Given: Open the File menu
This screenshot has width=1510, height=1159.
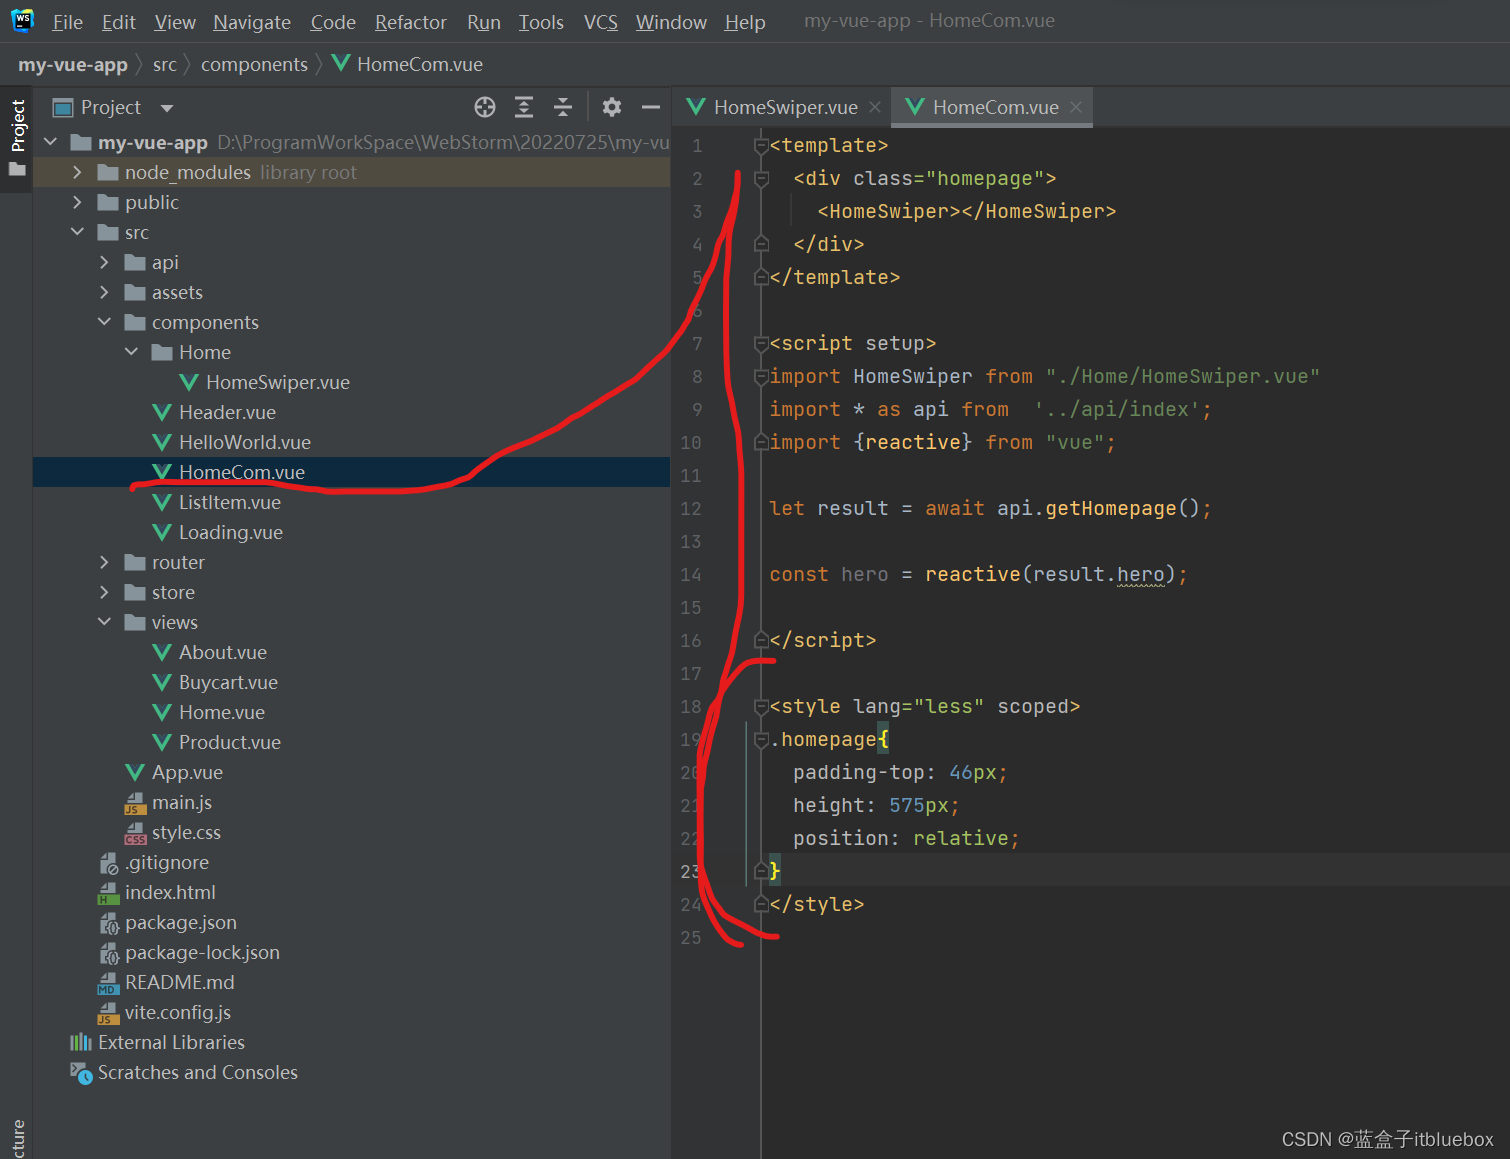Looking at the screenshot, I should pos(67,22).
